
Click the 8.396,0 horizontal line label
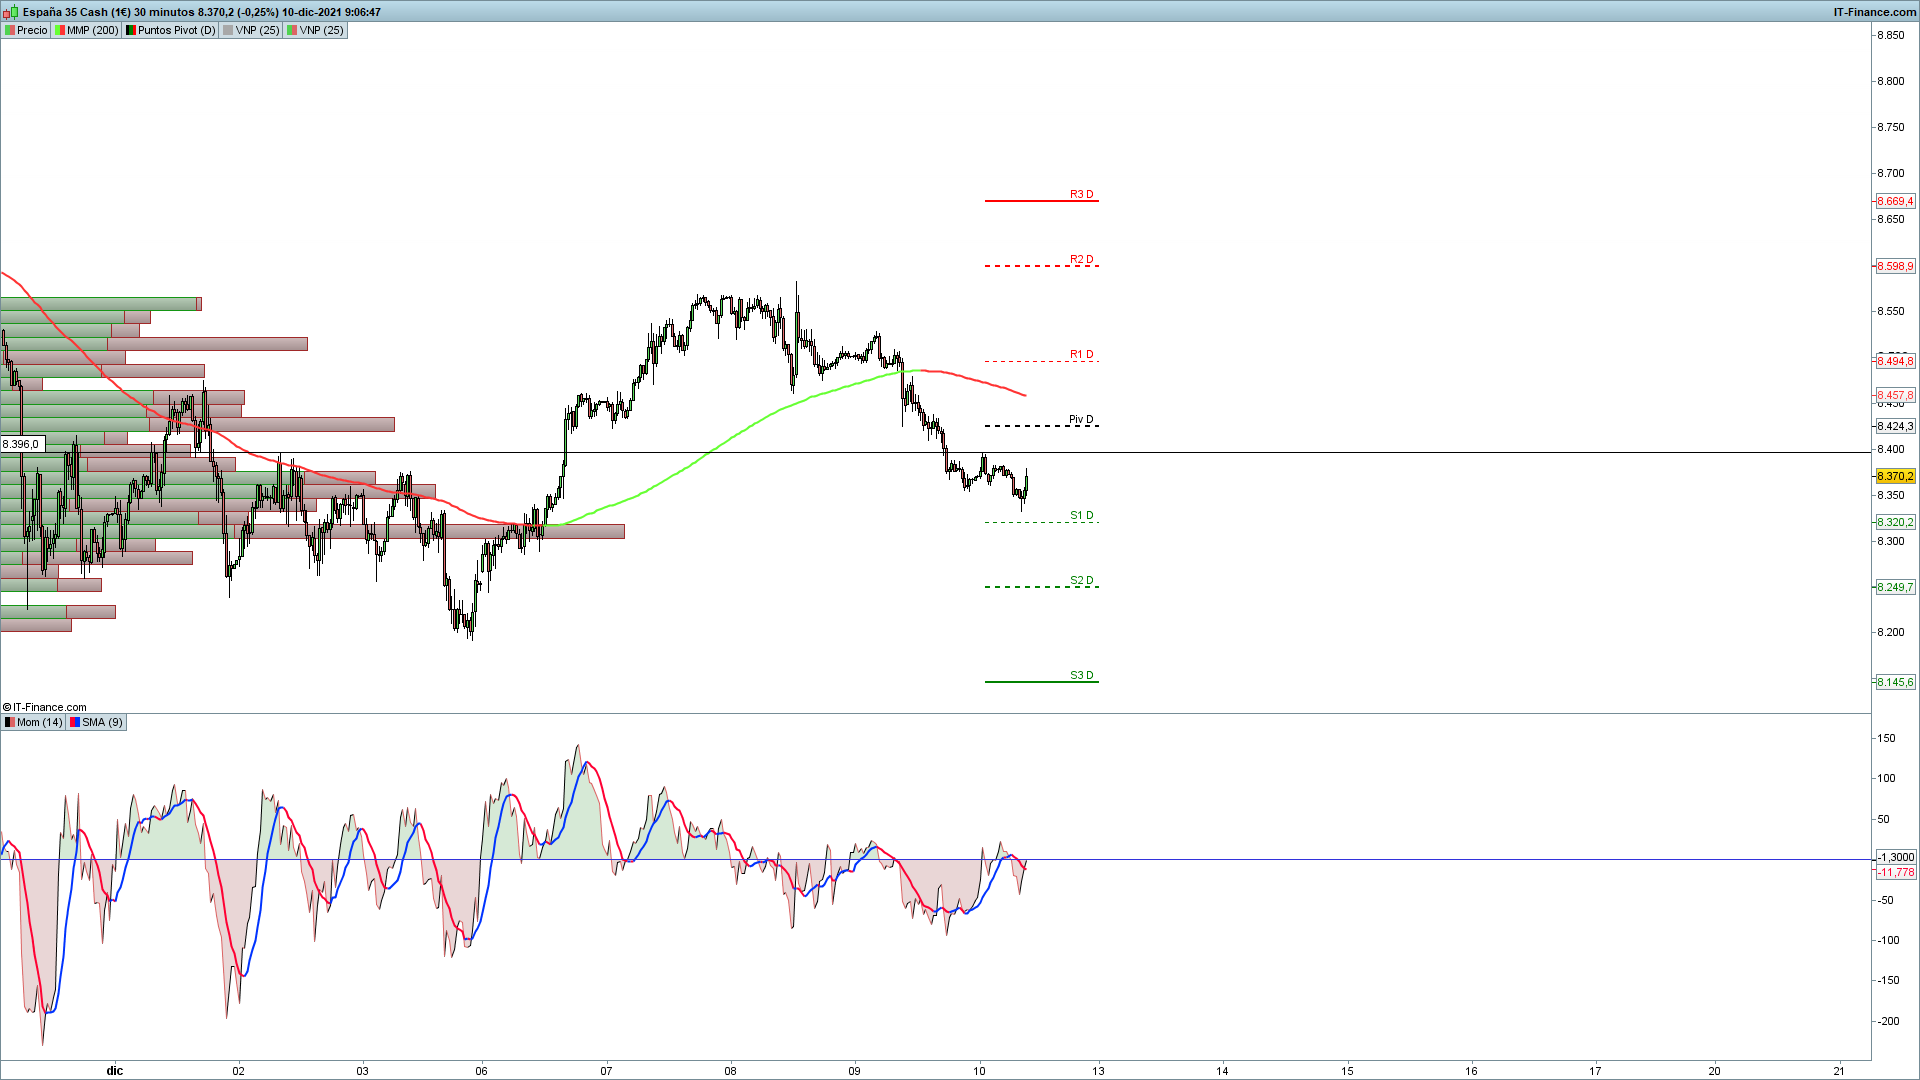(21, 444)
